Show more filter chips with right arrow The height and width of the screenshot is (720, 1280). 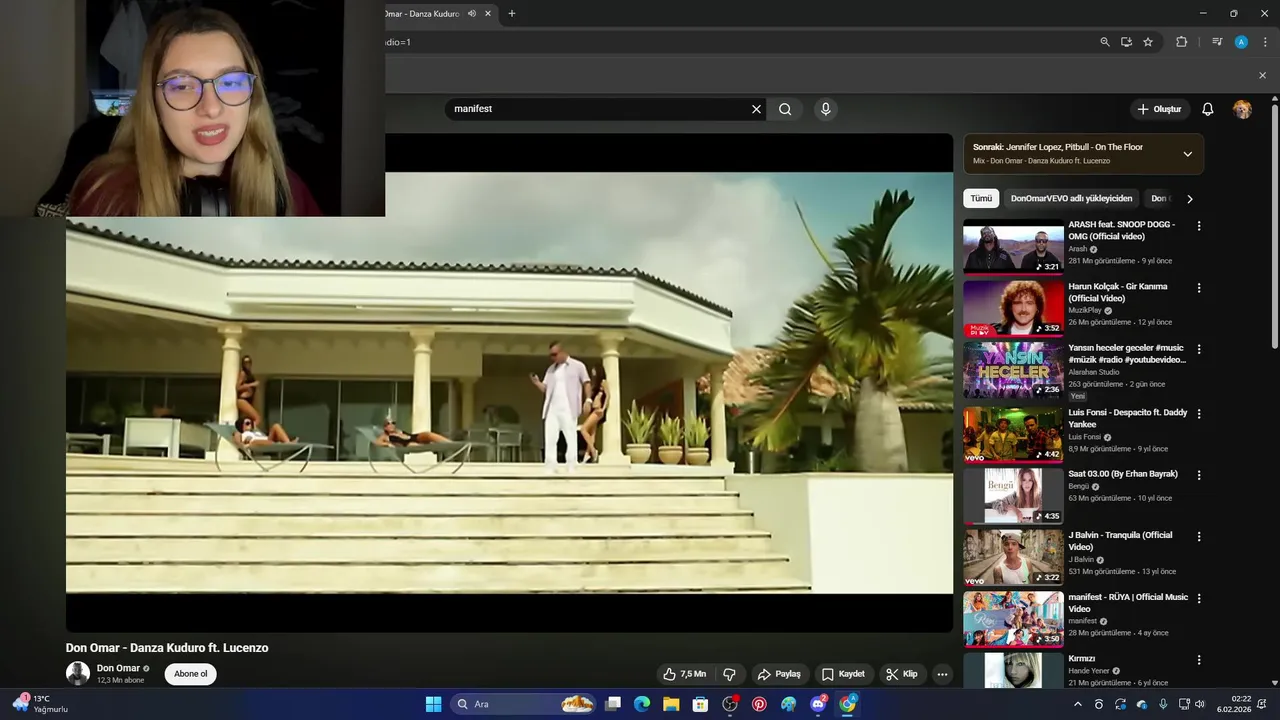(x=1189, y=199)
